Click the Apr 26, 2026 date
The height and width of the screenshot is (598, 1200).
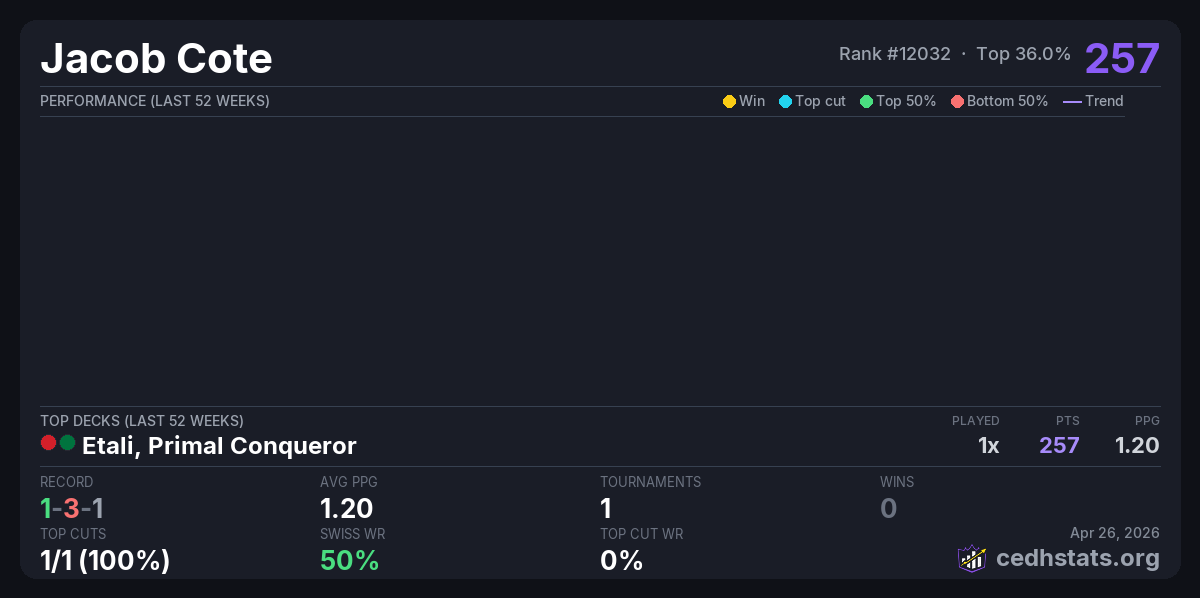[x=1115, y=532]
